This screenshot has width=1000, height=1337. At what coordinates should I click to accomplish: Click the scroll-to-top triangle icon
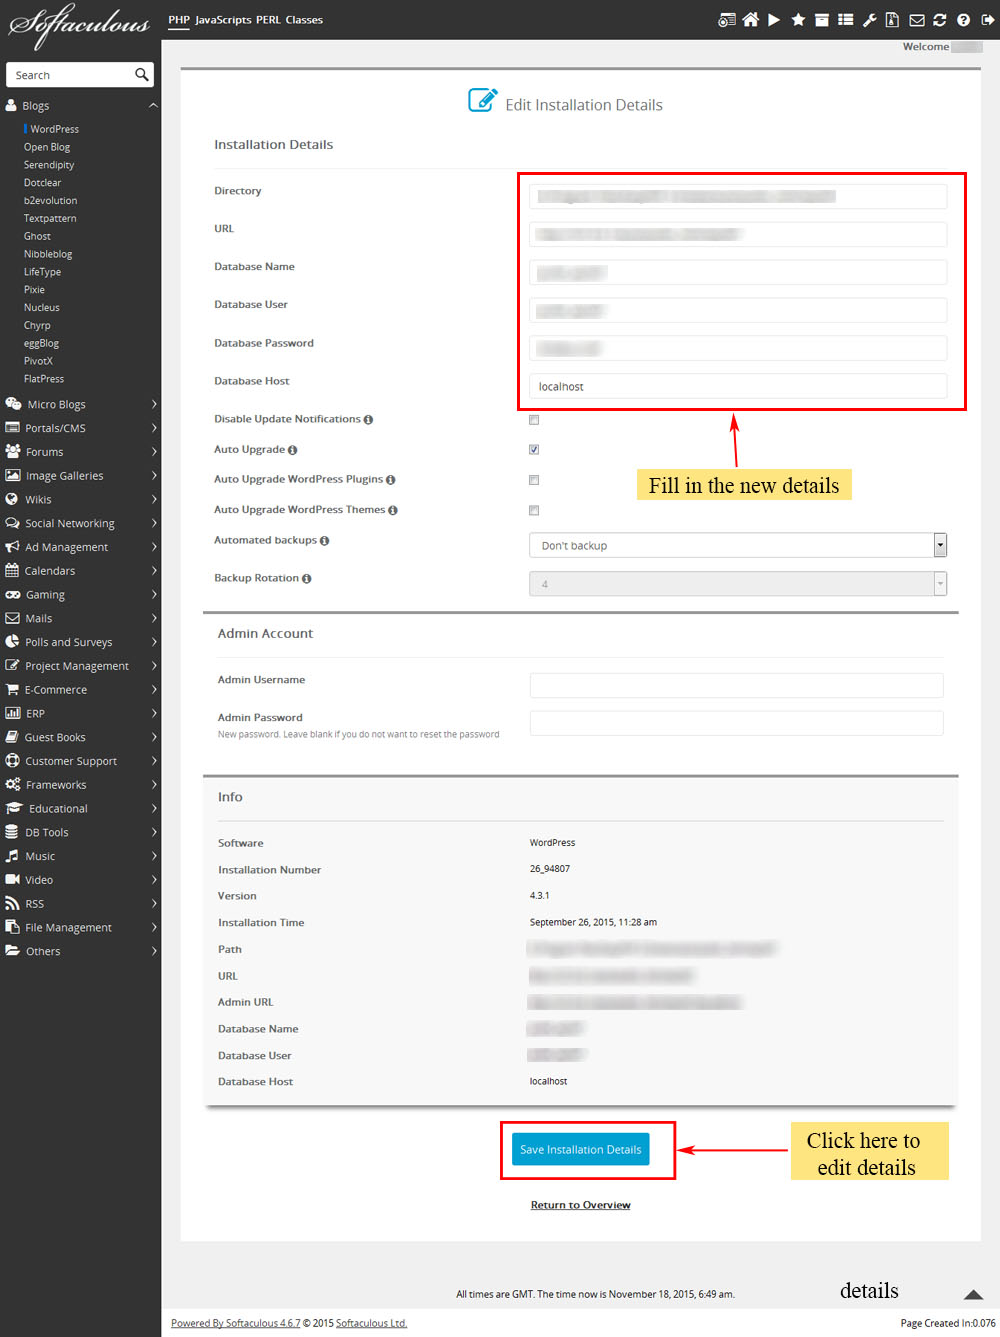click(x=973, y=1294)
